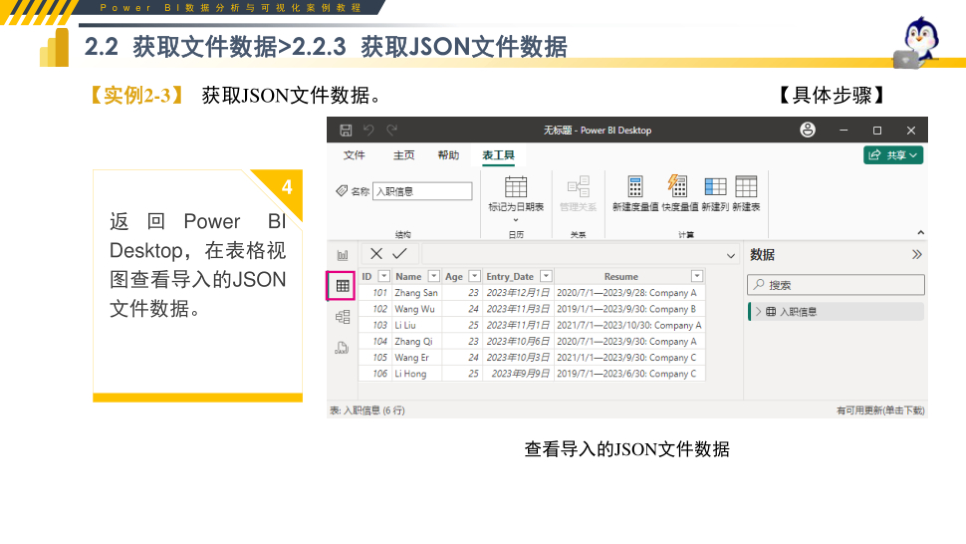
Task: Click the 搜索 search box
Action: 836,285
